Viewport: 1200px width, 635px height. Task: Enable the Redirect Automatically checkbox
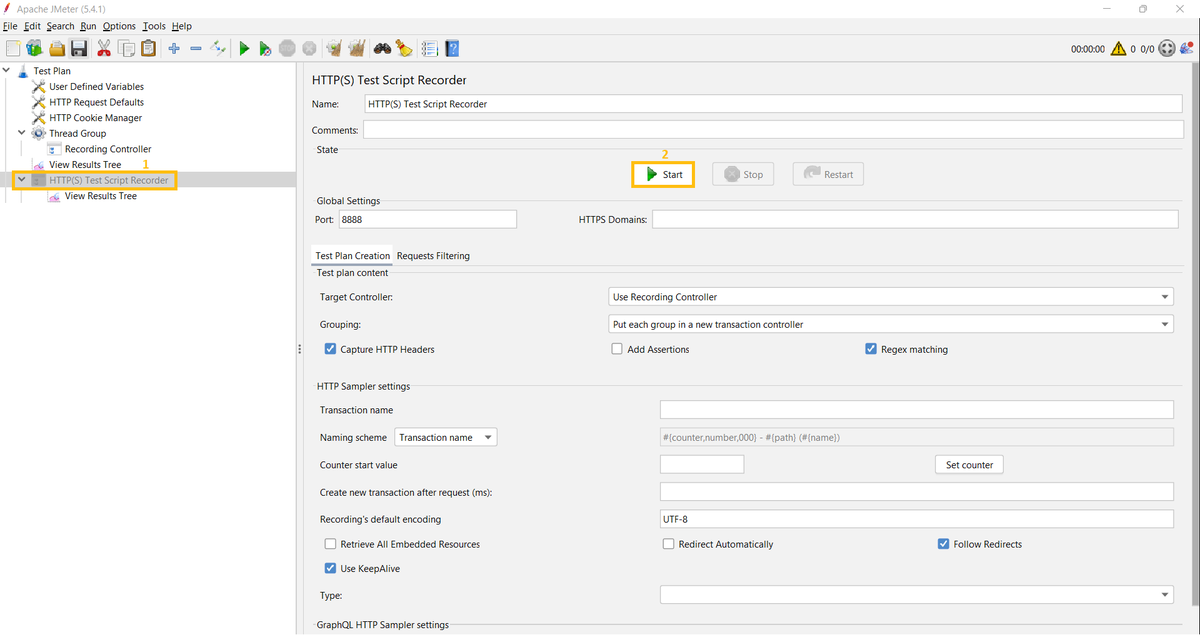point(669,544)
